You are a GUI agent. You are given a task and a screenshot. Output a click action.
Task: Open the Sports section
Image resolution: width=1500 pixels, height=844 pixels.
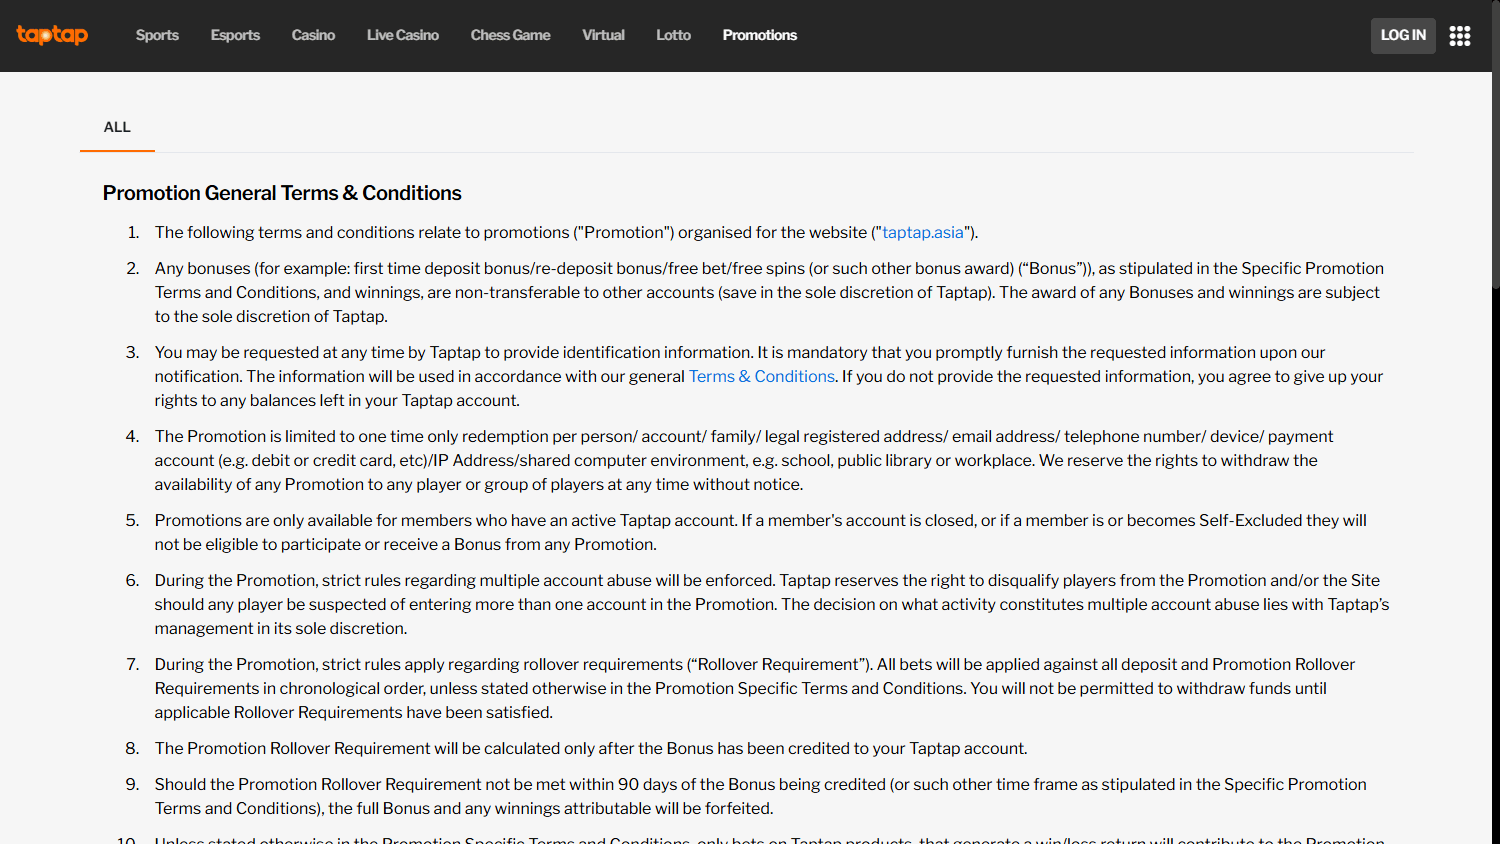point(157,35)
